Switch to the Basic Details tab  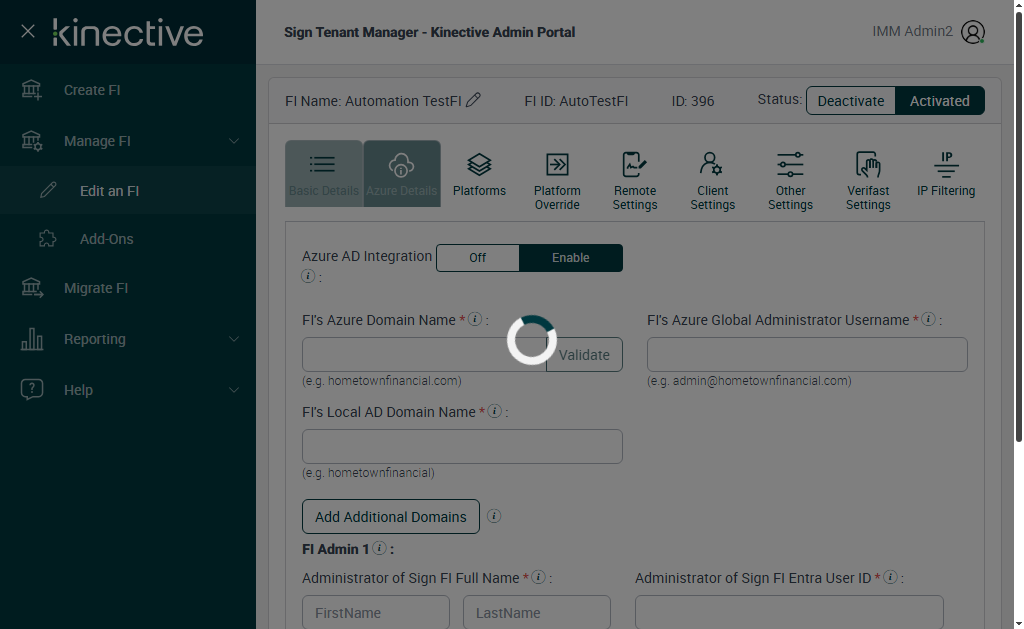click(x=324, y=174)
